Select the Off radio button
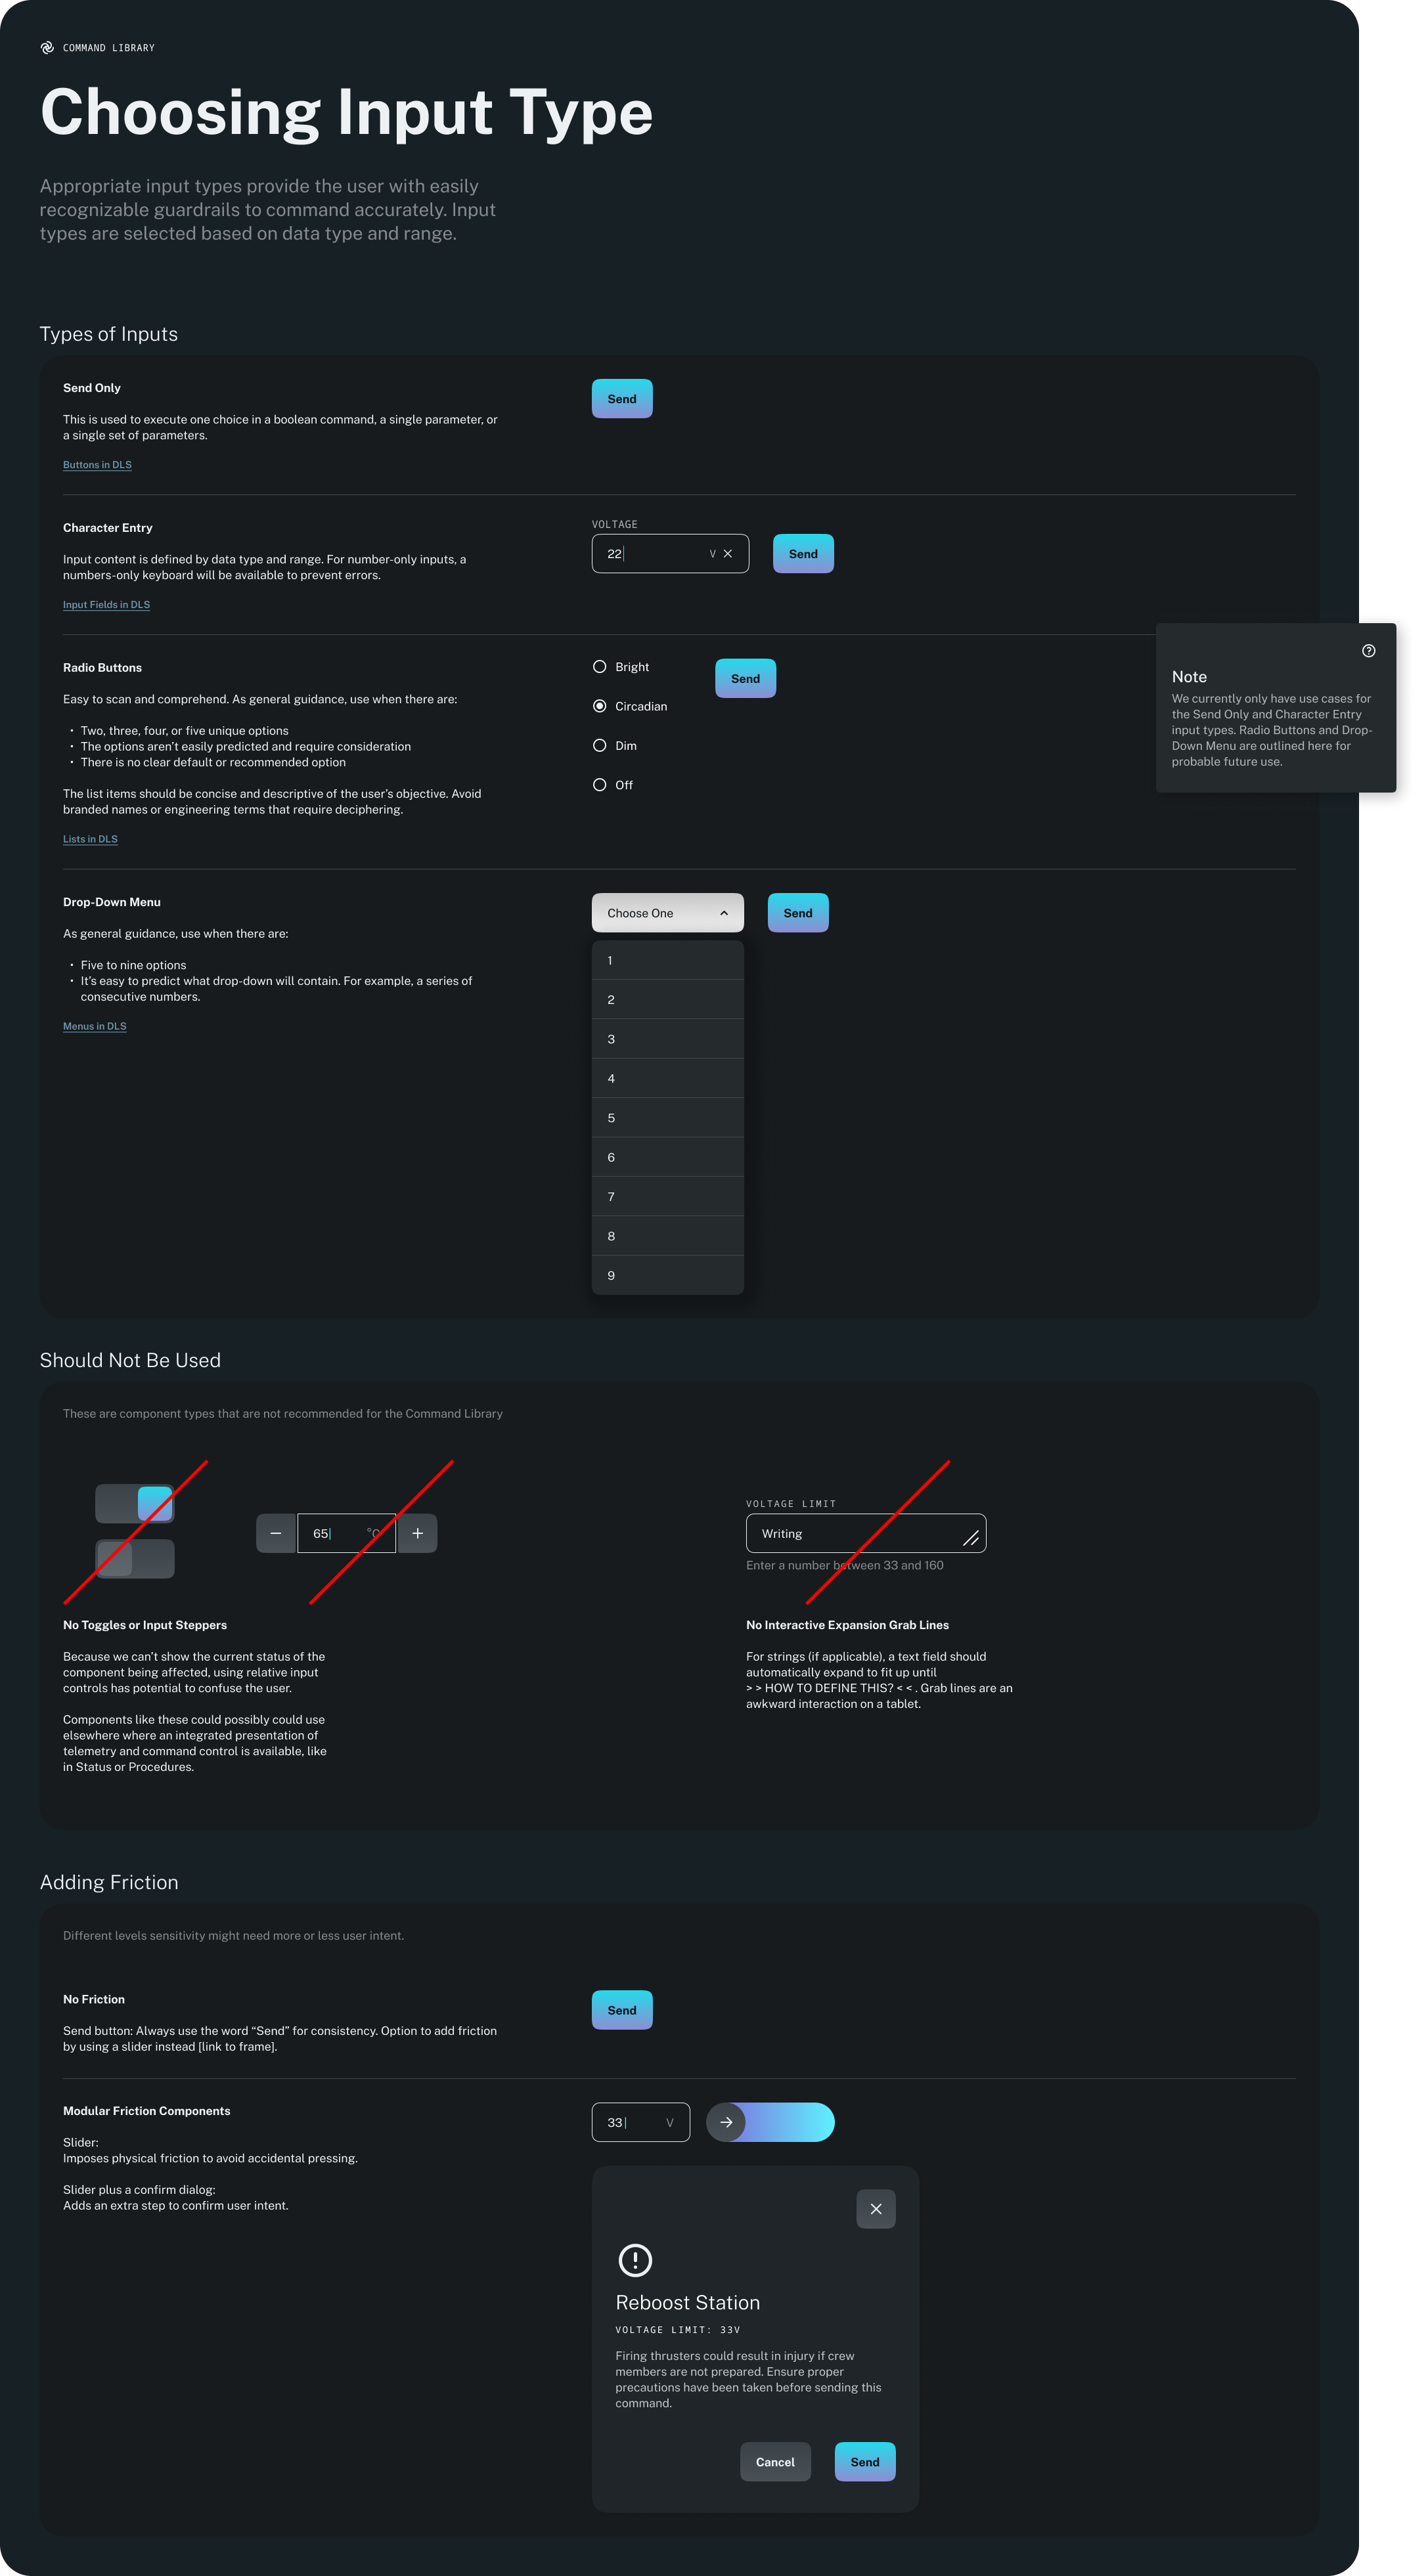This screenshot has height=2576, width=1428. coord(600,785)
